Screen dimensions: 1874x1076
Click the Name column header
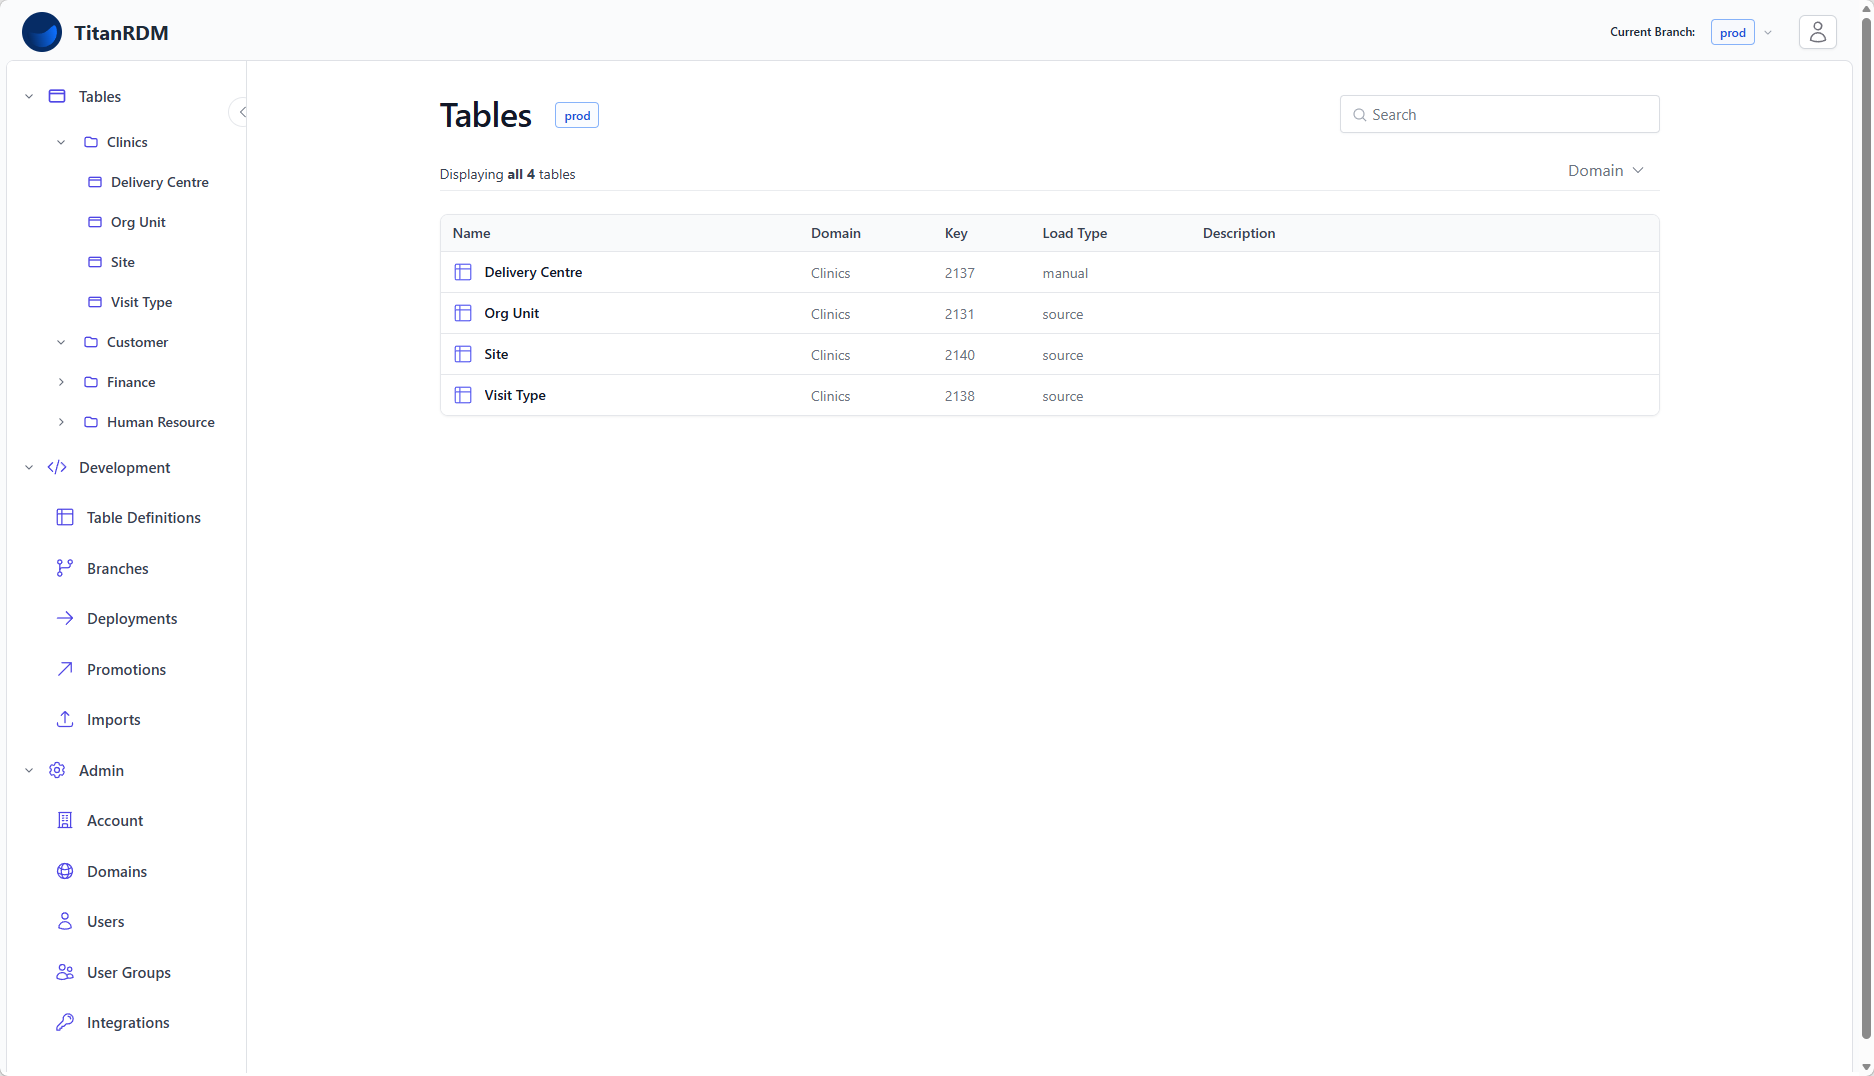[x=471, y=233]
